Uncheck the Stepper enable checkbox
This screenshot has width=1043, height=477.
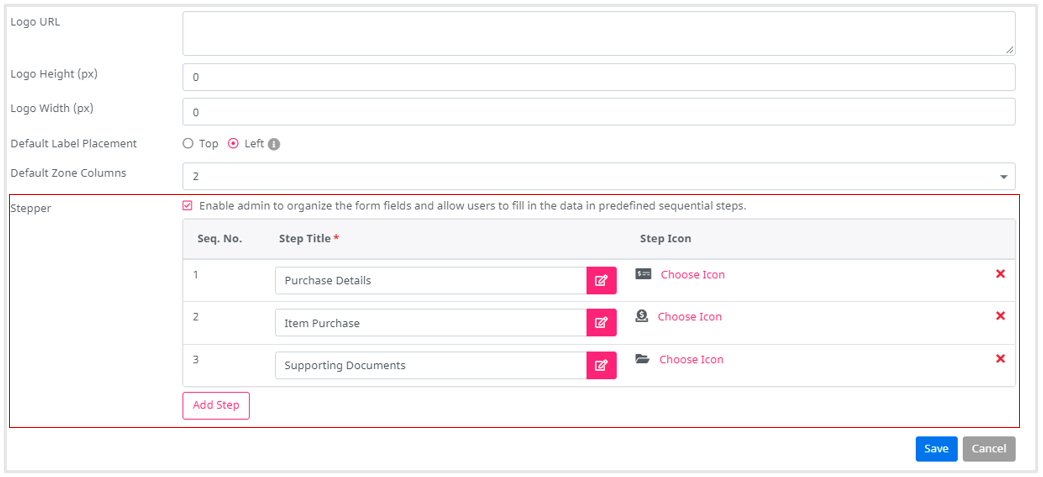click(188, 206)
